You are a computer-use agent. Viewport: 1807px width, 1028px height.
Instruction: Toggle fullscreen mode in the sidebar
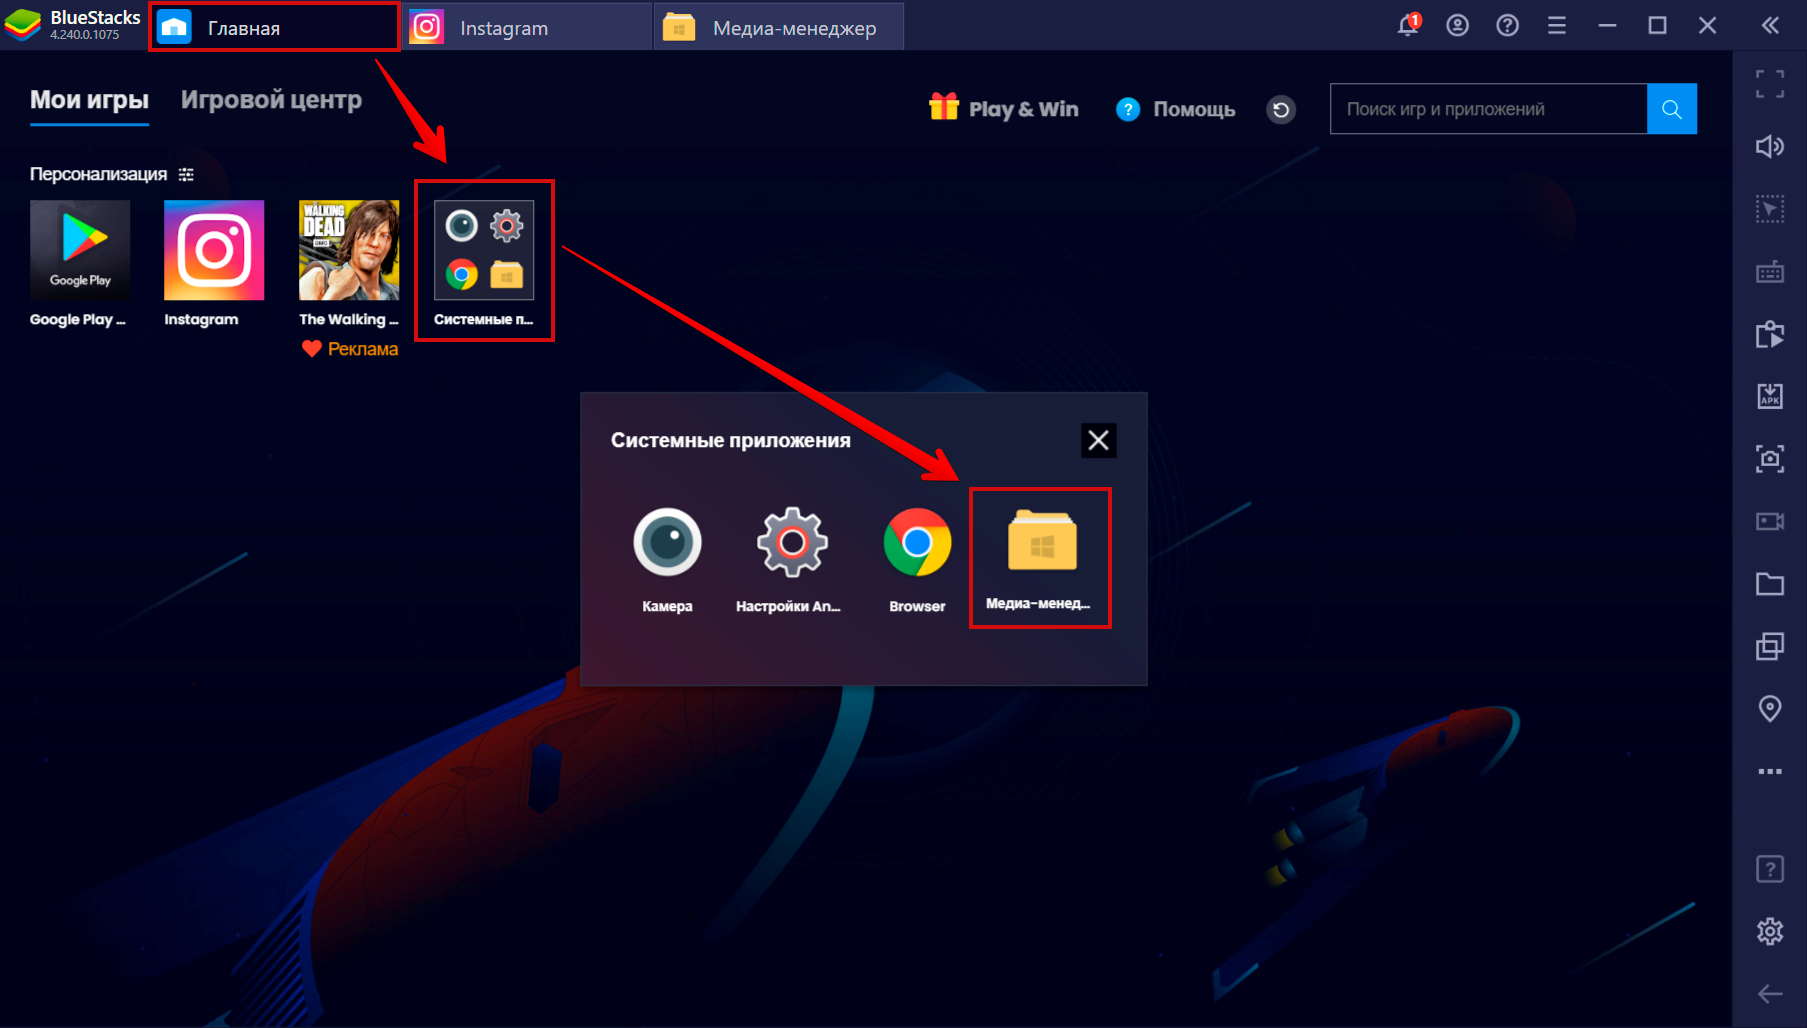(1770, 84)
